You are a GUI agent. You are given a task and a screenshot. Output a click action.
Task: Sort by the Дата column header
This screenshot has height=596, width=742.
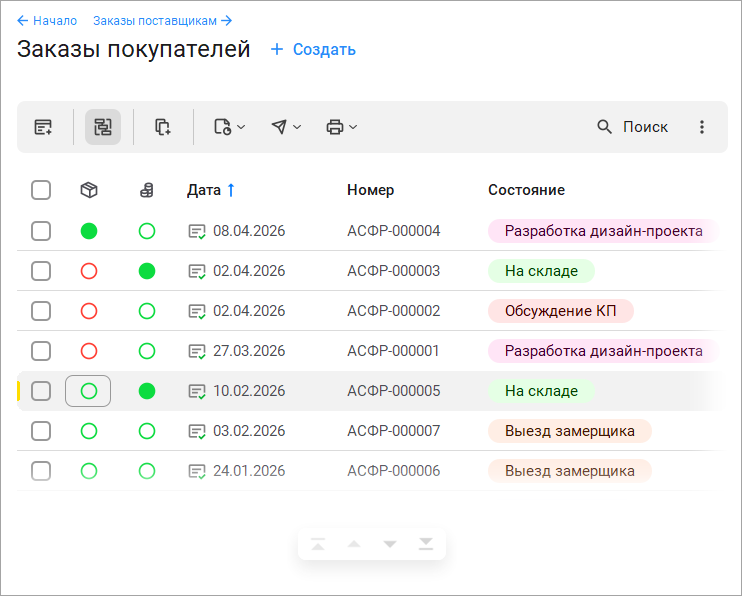pyautogui.click(x=205, y=190)
